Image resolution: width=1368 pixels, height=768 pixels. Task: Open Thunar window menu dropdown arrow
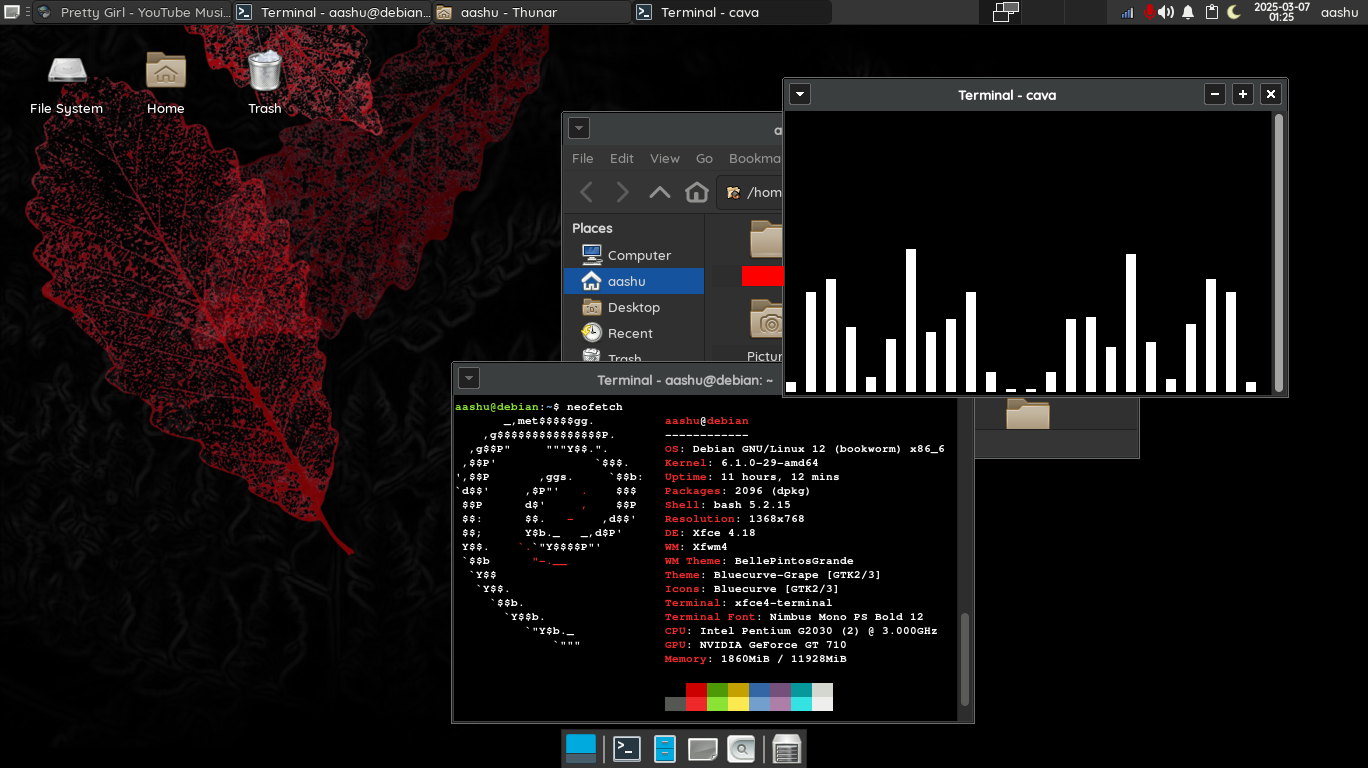578,128
